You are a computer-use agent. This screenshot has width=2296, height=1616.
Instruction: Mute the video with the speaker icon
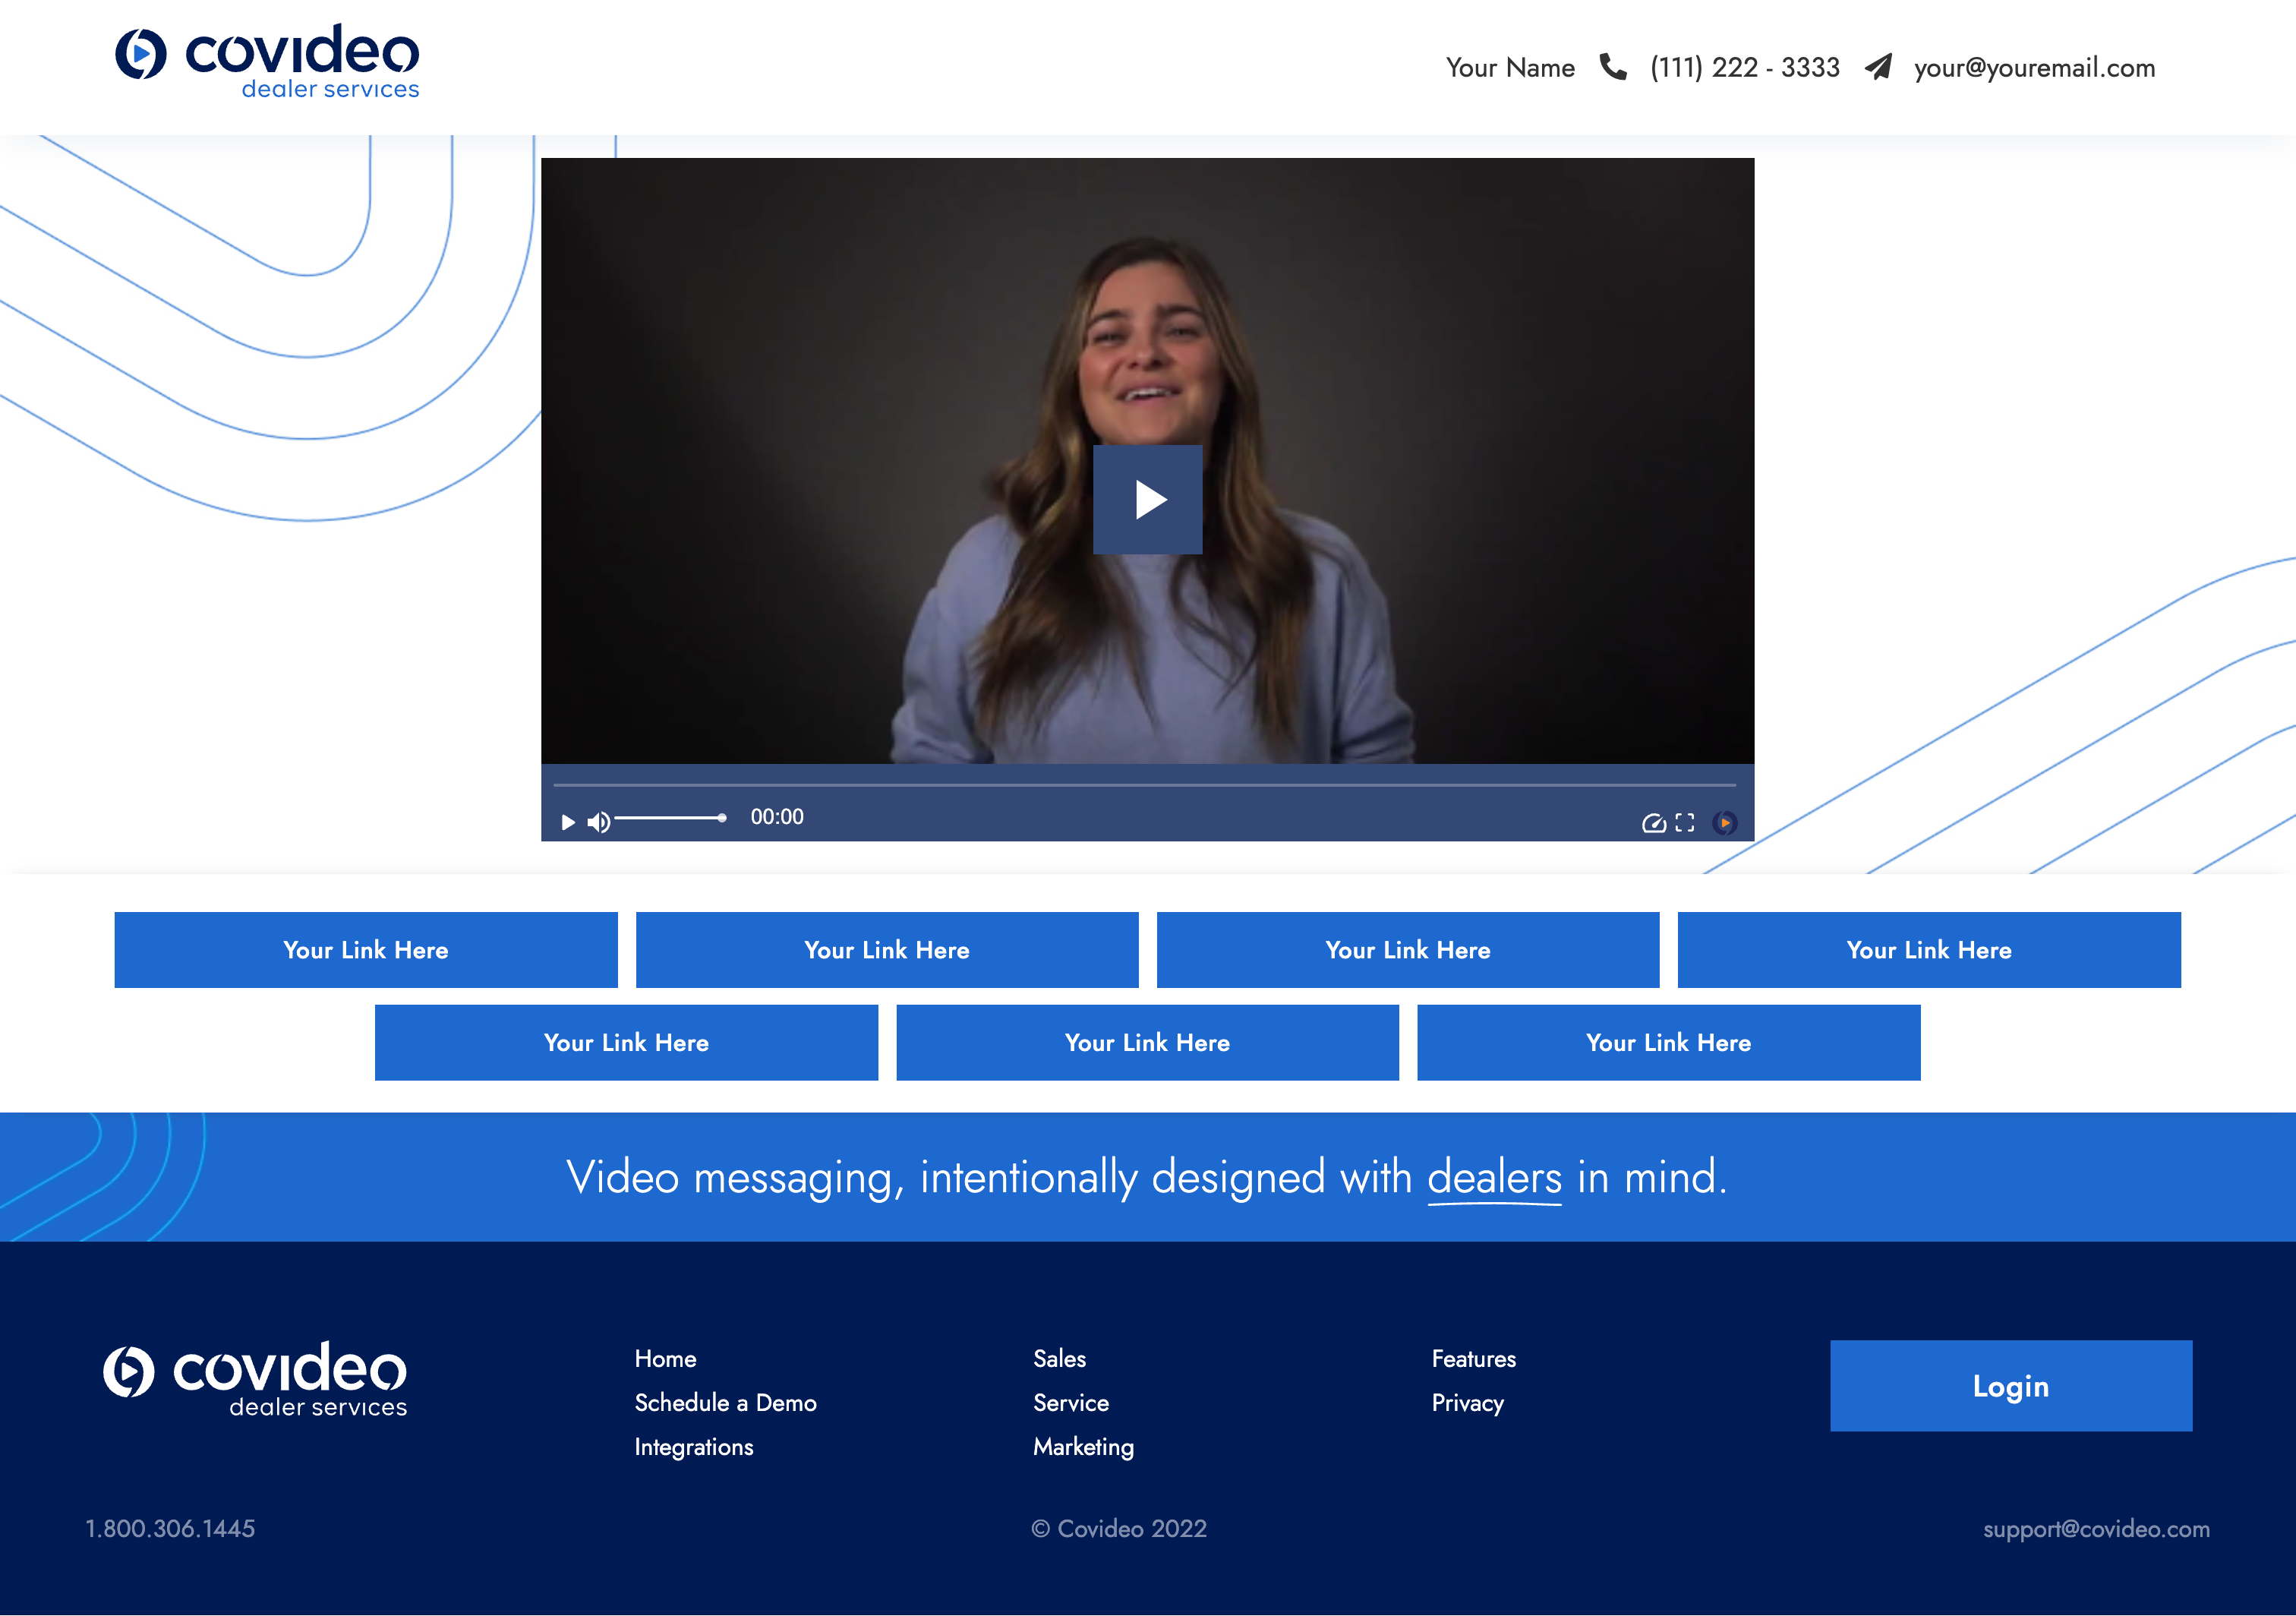[599, 822]
